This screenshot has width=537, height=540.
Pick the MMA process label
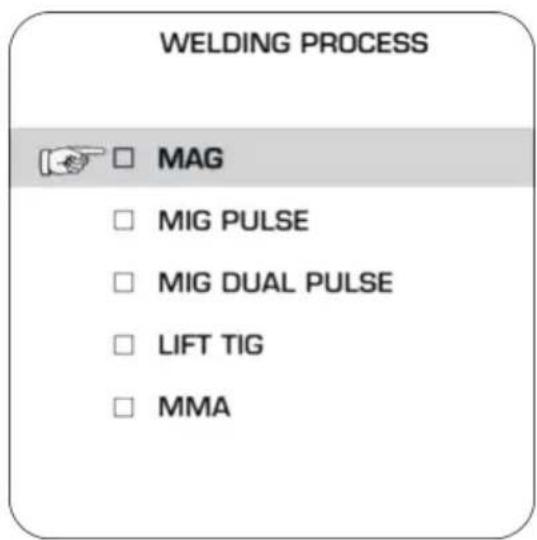coord(194,407)
